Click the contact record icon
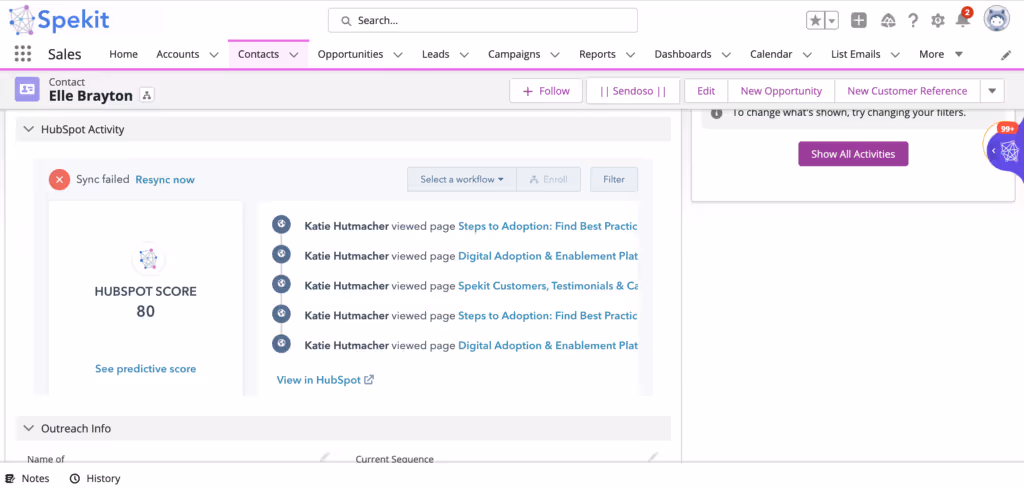 (27, 89)
